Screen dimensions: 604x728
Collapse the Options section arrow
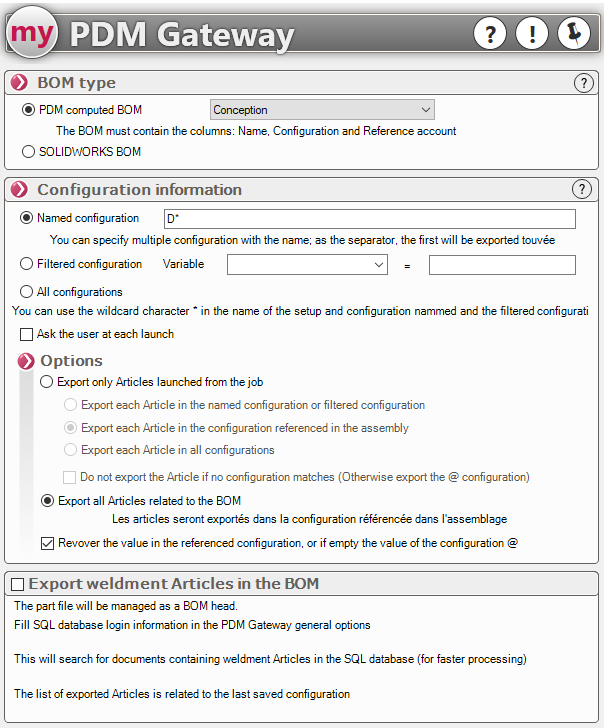coord(26,361)
